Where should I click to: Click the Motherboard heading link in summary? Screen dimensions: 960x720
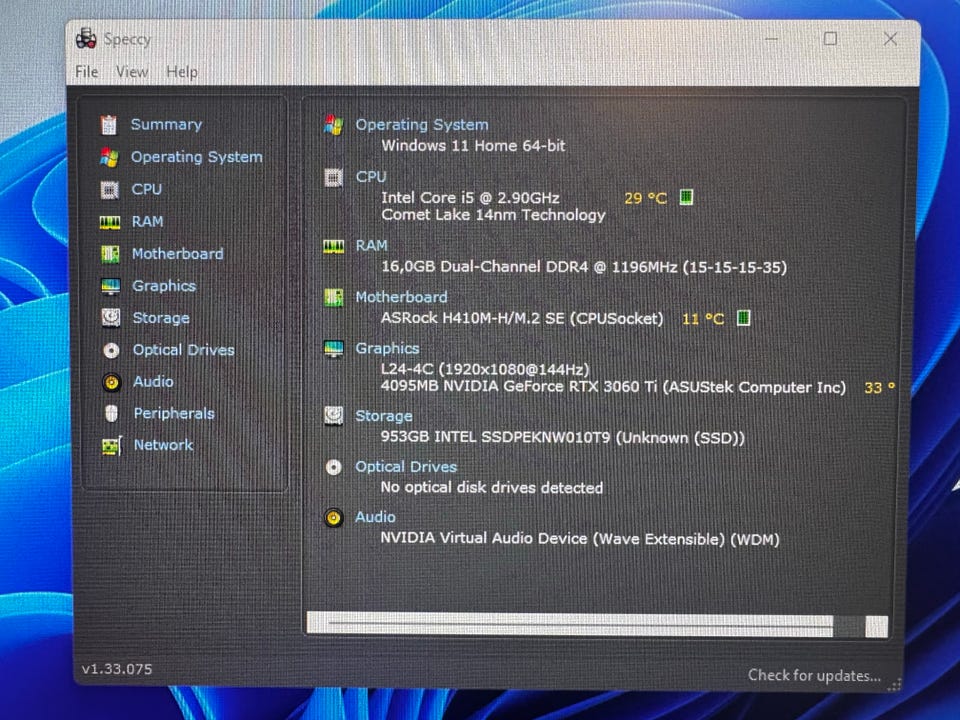pyautogui.click(x=401, y=297)
